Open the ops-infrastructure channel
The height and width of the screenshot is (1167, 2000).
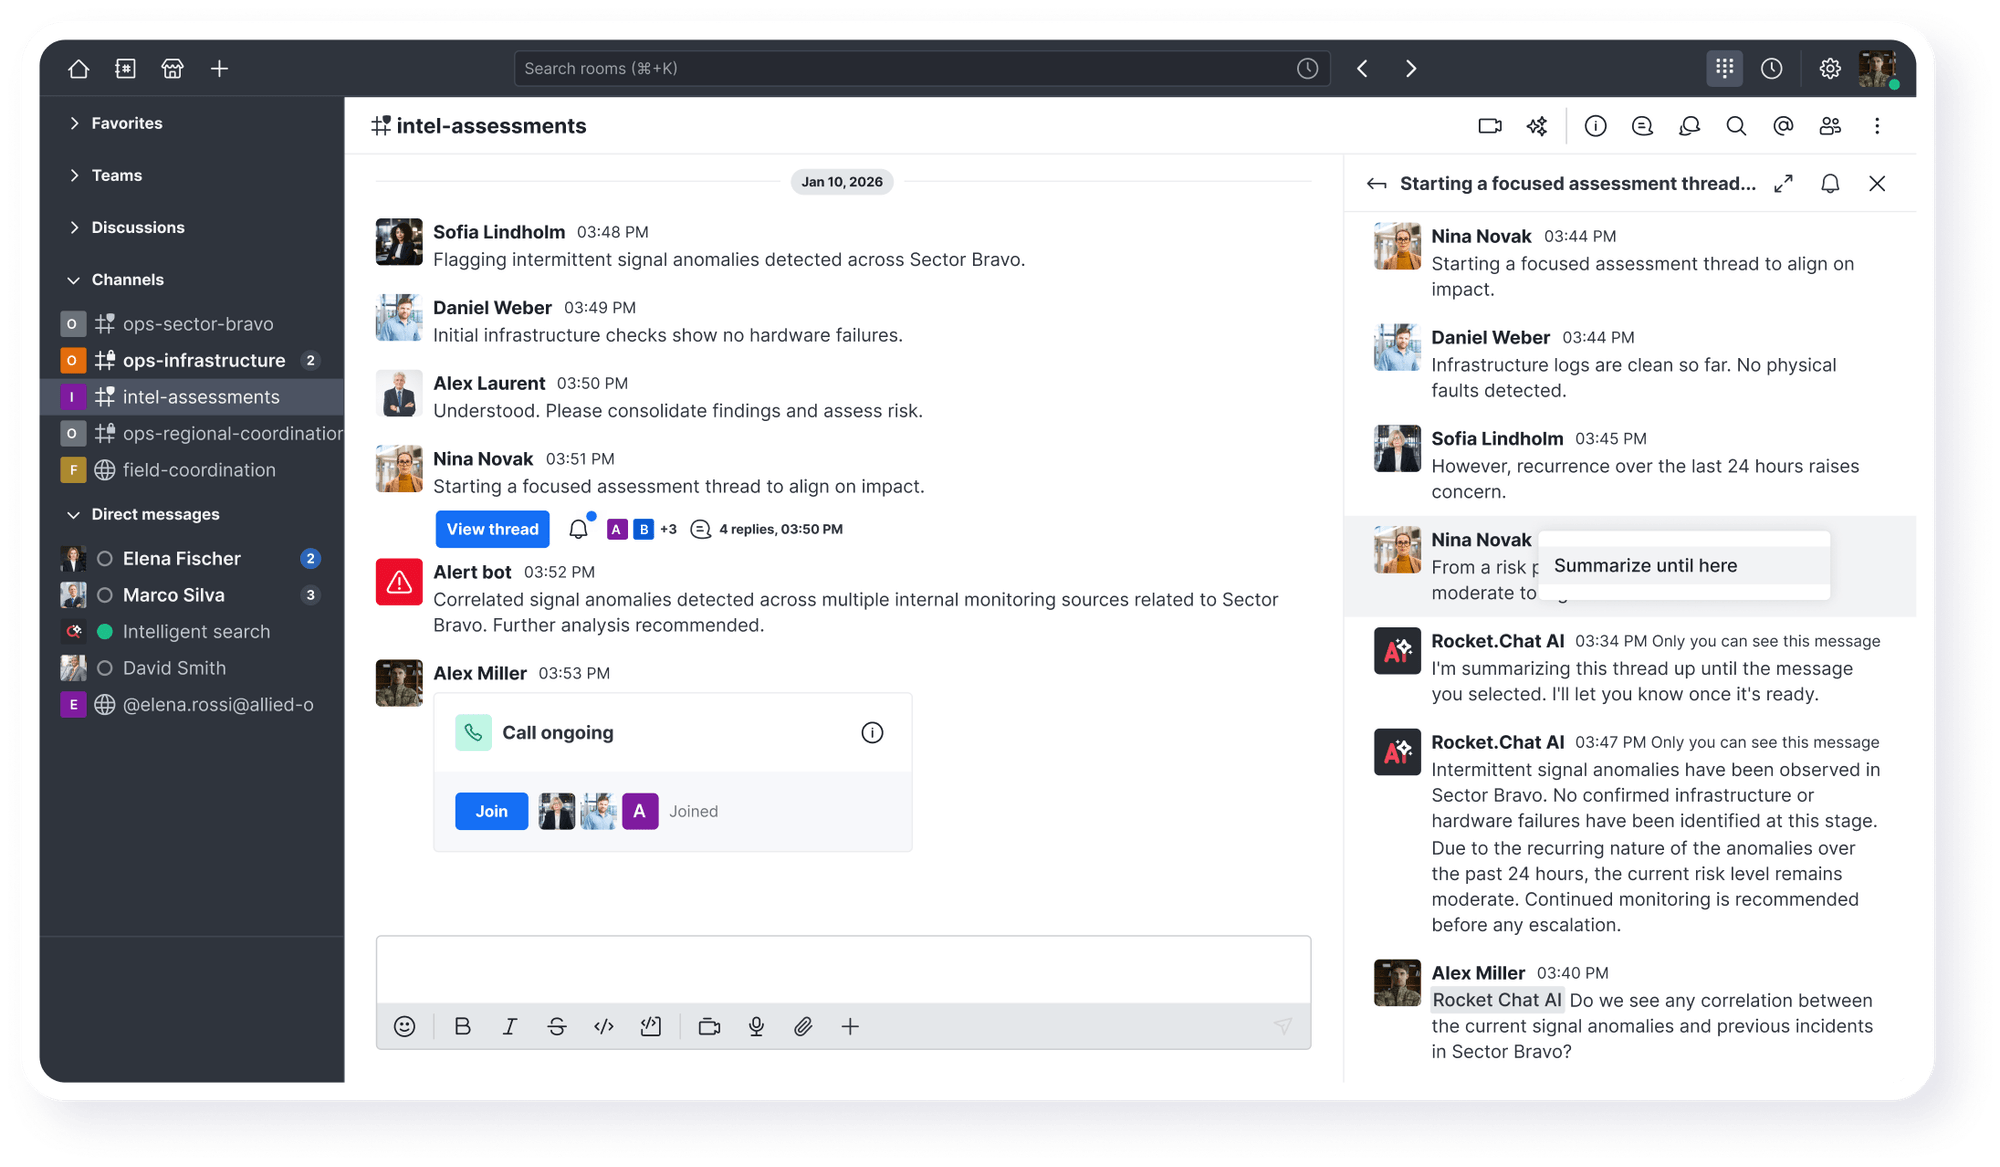204,360
